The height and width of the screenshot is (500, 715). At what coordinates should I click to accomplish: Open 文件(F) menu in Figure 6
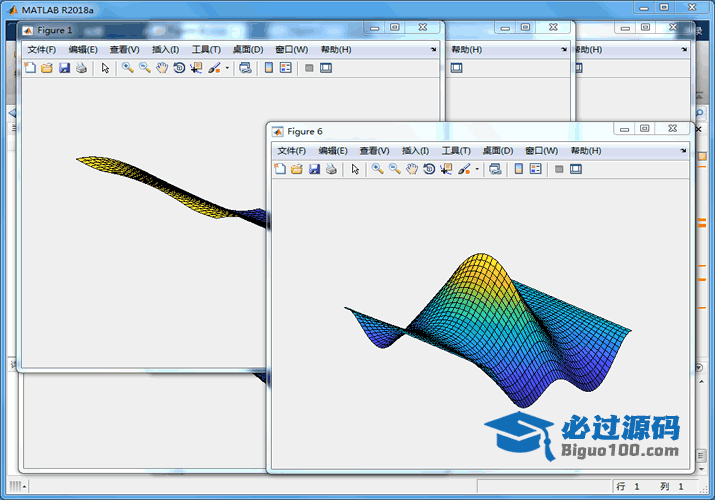coord(292,151)
